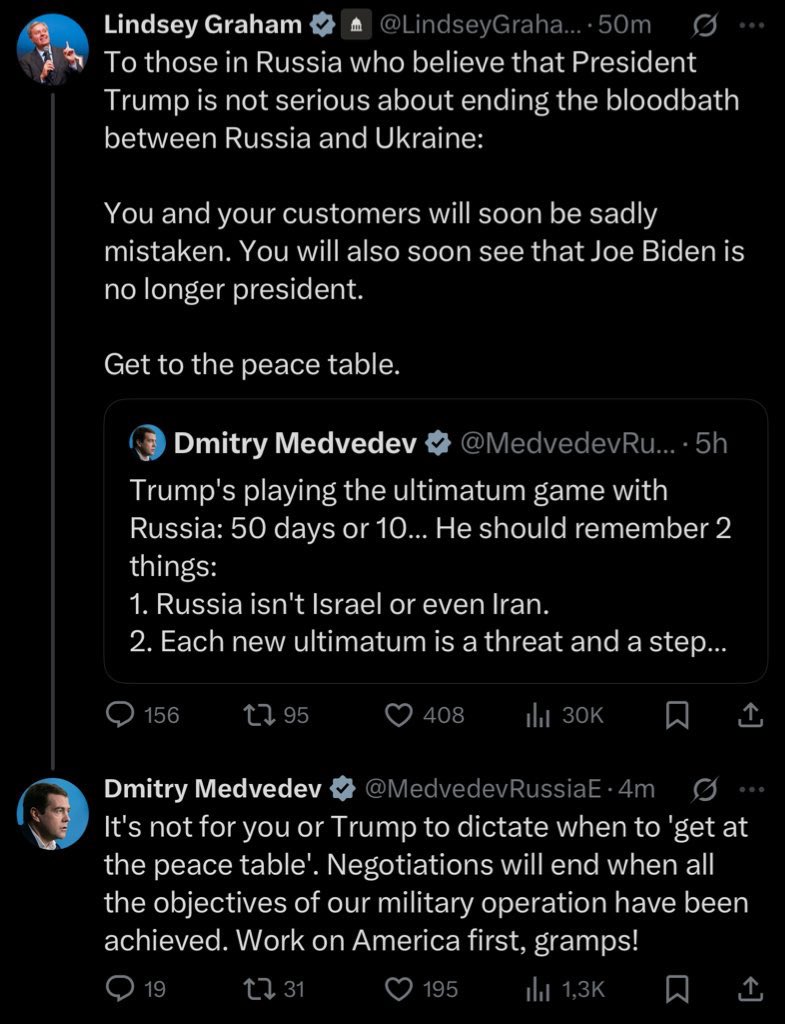Click Grok icon on Graham's tweet
This screenshot has width=785, height=1024.
706,25
